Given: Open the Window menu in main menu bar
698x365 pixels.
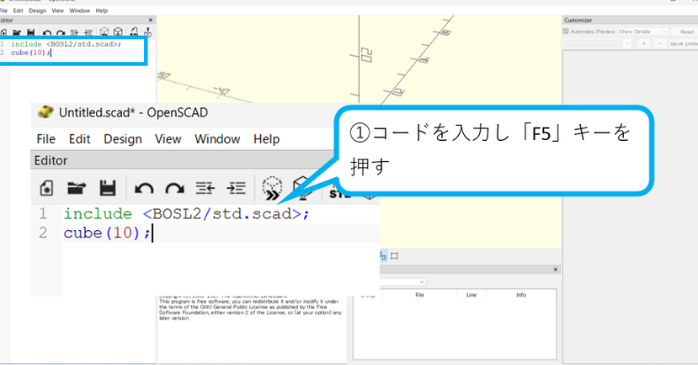Looking at the screenshot, I should click(x=80, y=11).
